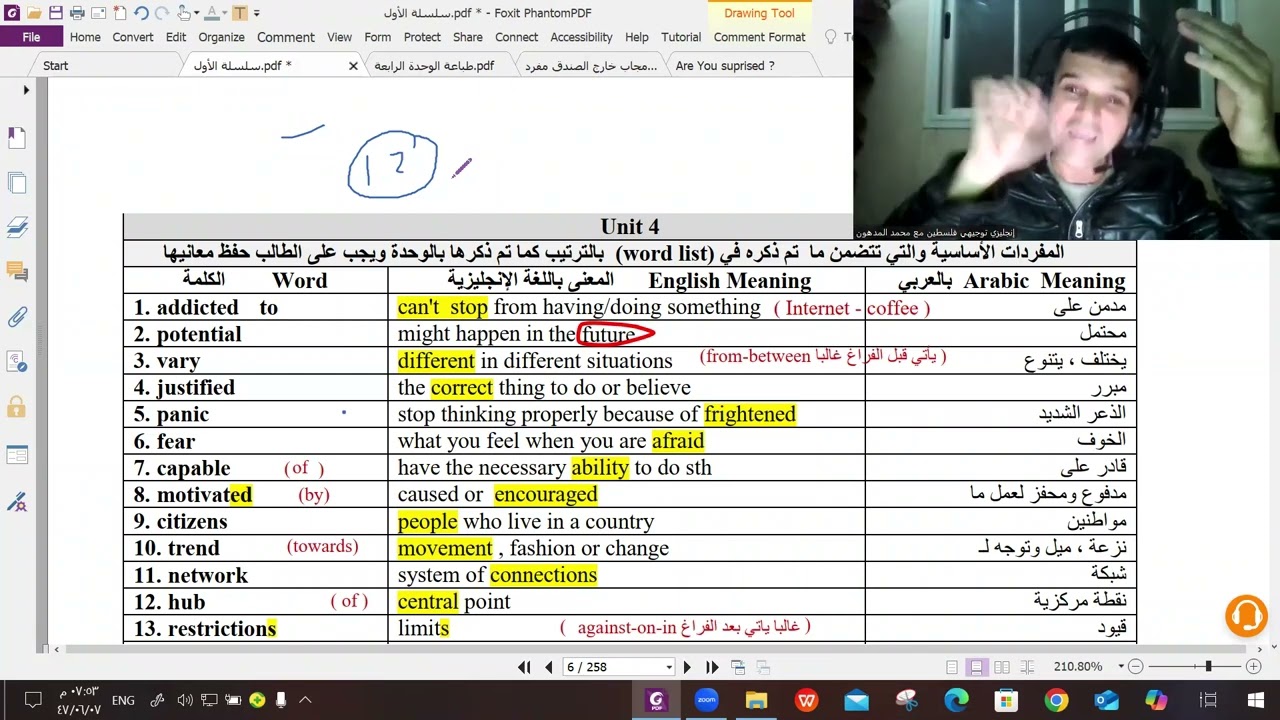Switch to facing pages view icon
The height and width of the screenshot is (720, 1280).
tap(1001, 667)
